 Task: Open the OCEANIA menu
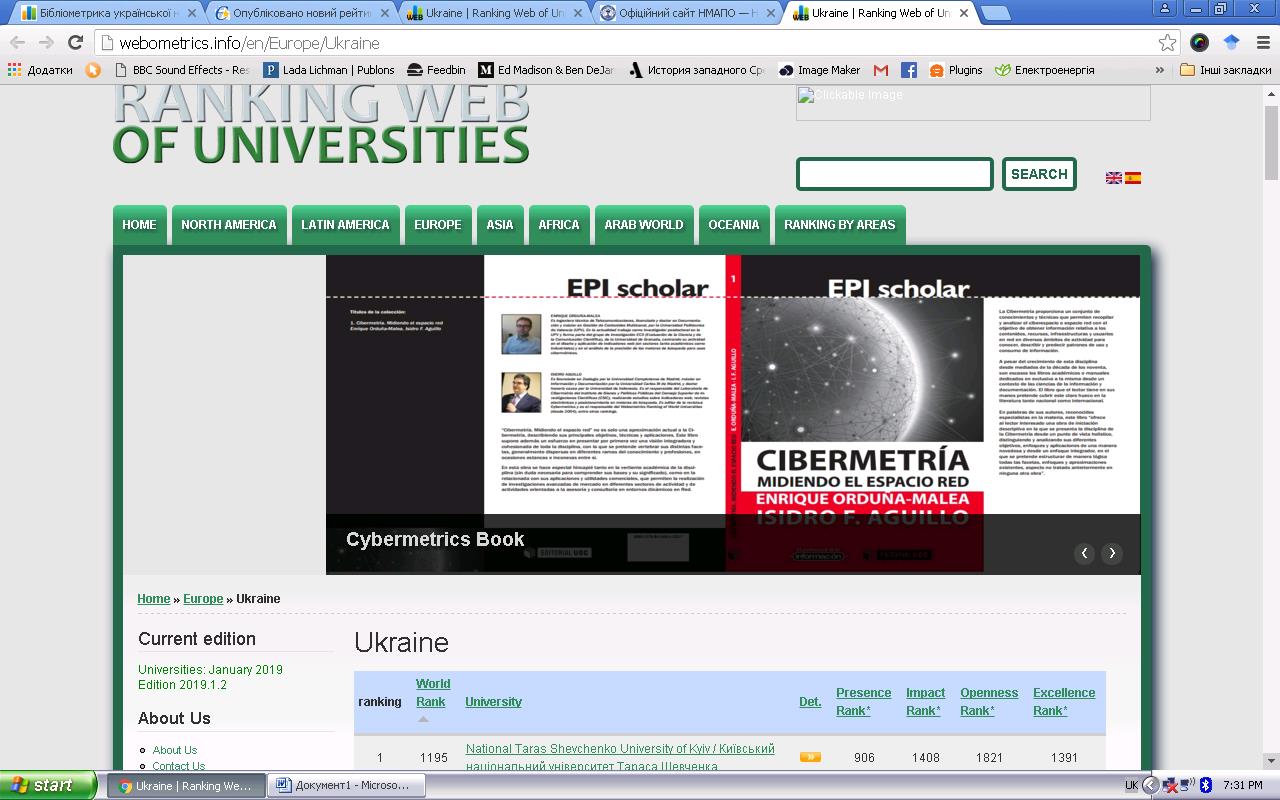point(734,225)
